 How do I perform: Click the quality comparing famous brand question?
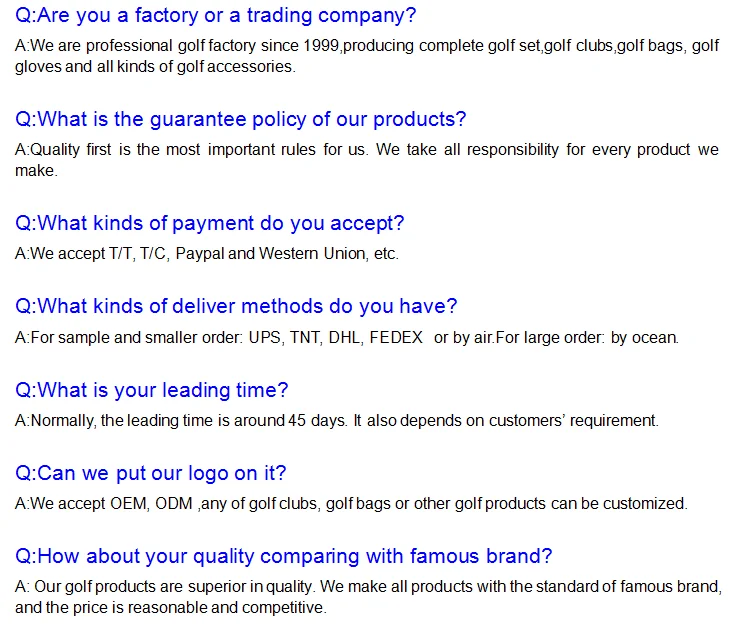pyautogui.click(x=283, y=556)
